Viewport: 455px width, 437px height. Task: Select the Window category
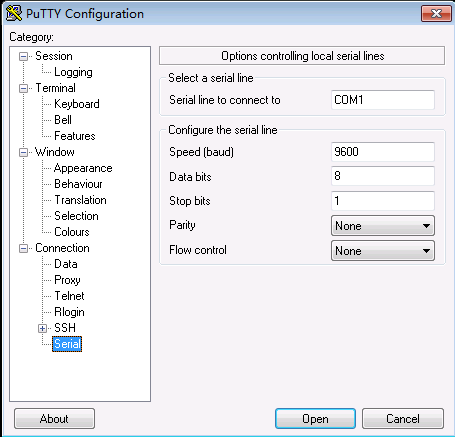pos(55,152)
